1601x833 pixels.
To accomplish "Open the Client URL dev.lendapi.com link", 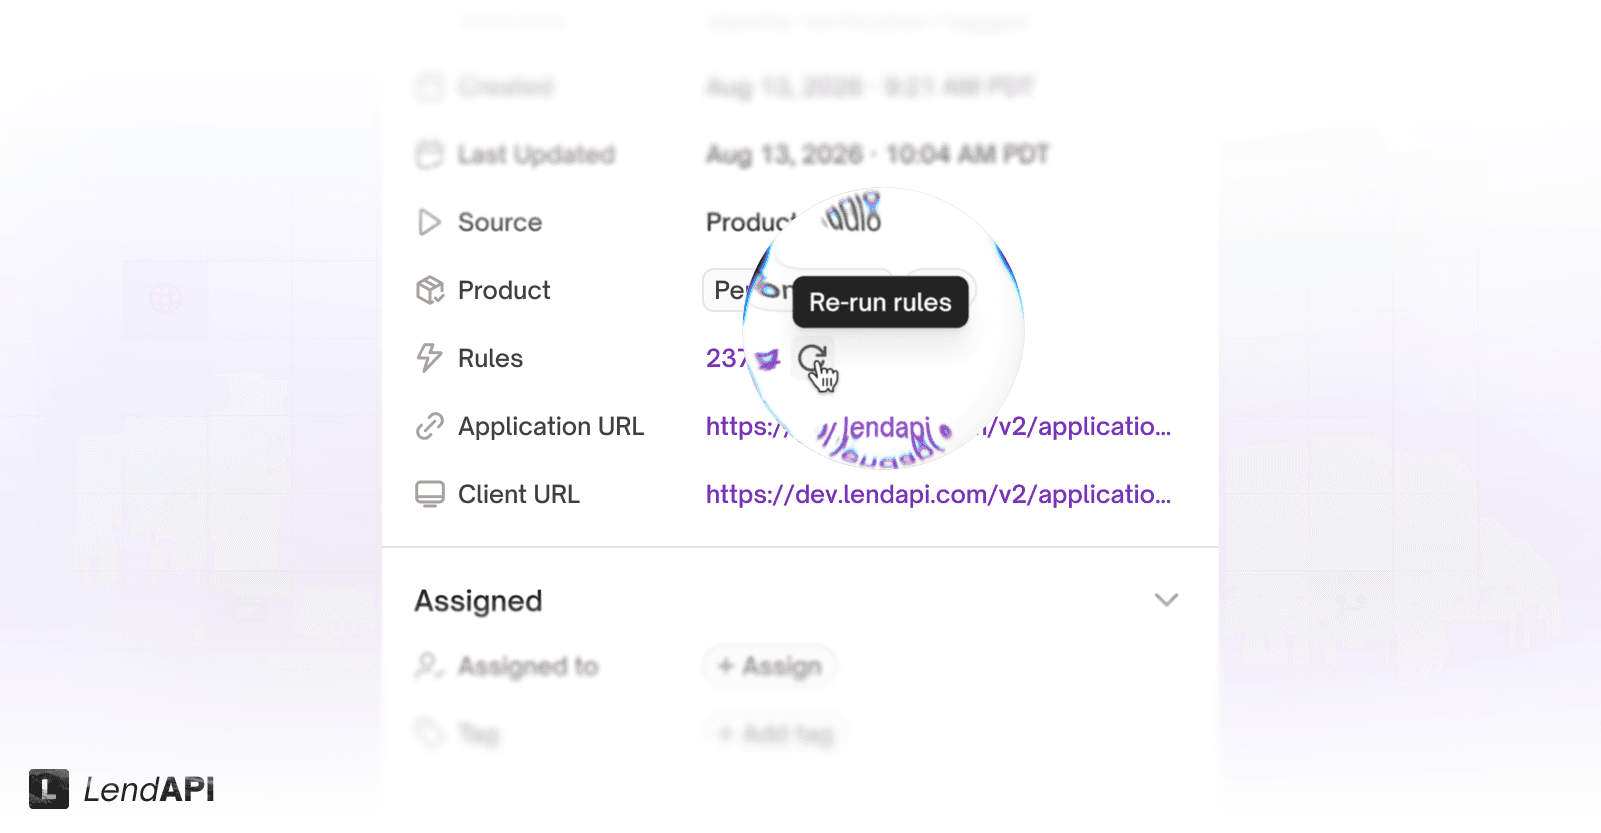I will [938, 494].
